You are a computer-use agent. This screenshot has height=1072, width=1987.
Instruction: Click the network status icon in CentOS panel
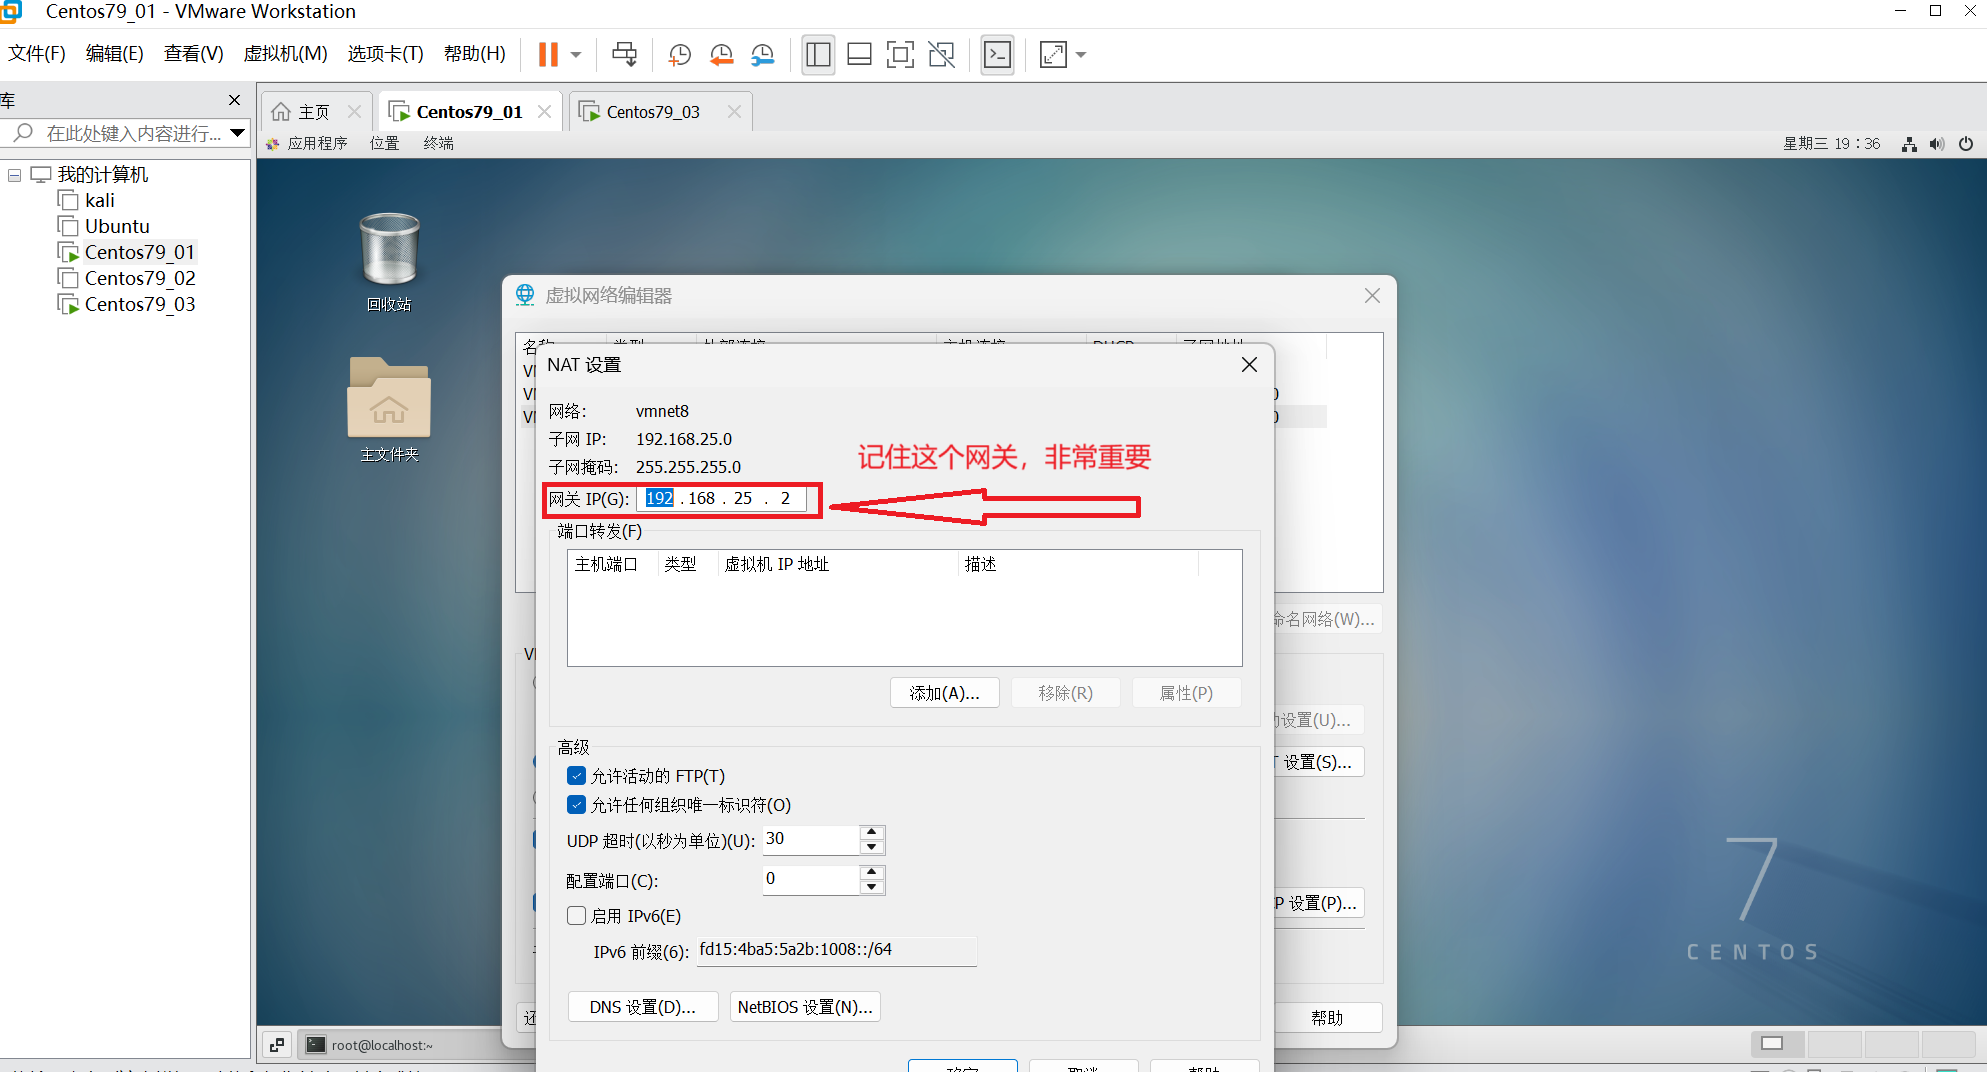point(1909,144)
